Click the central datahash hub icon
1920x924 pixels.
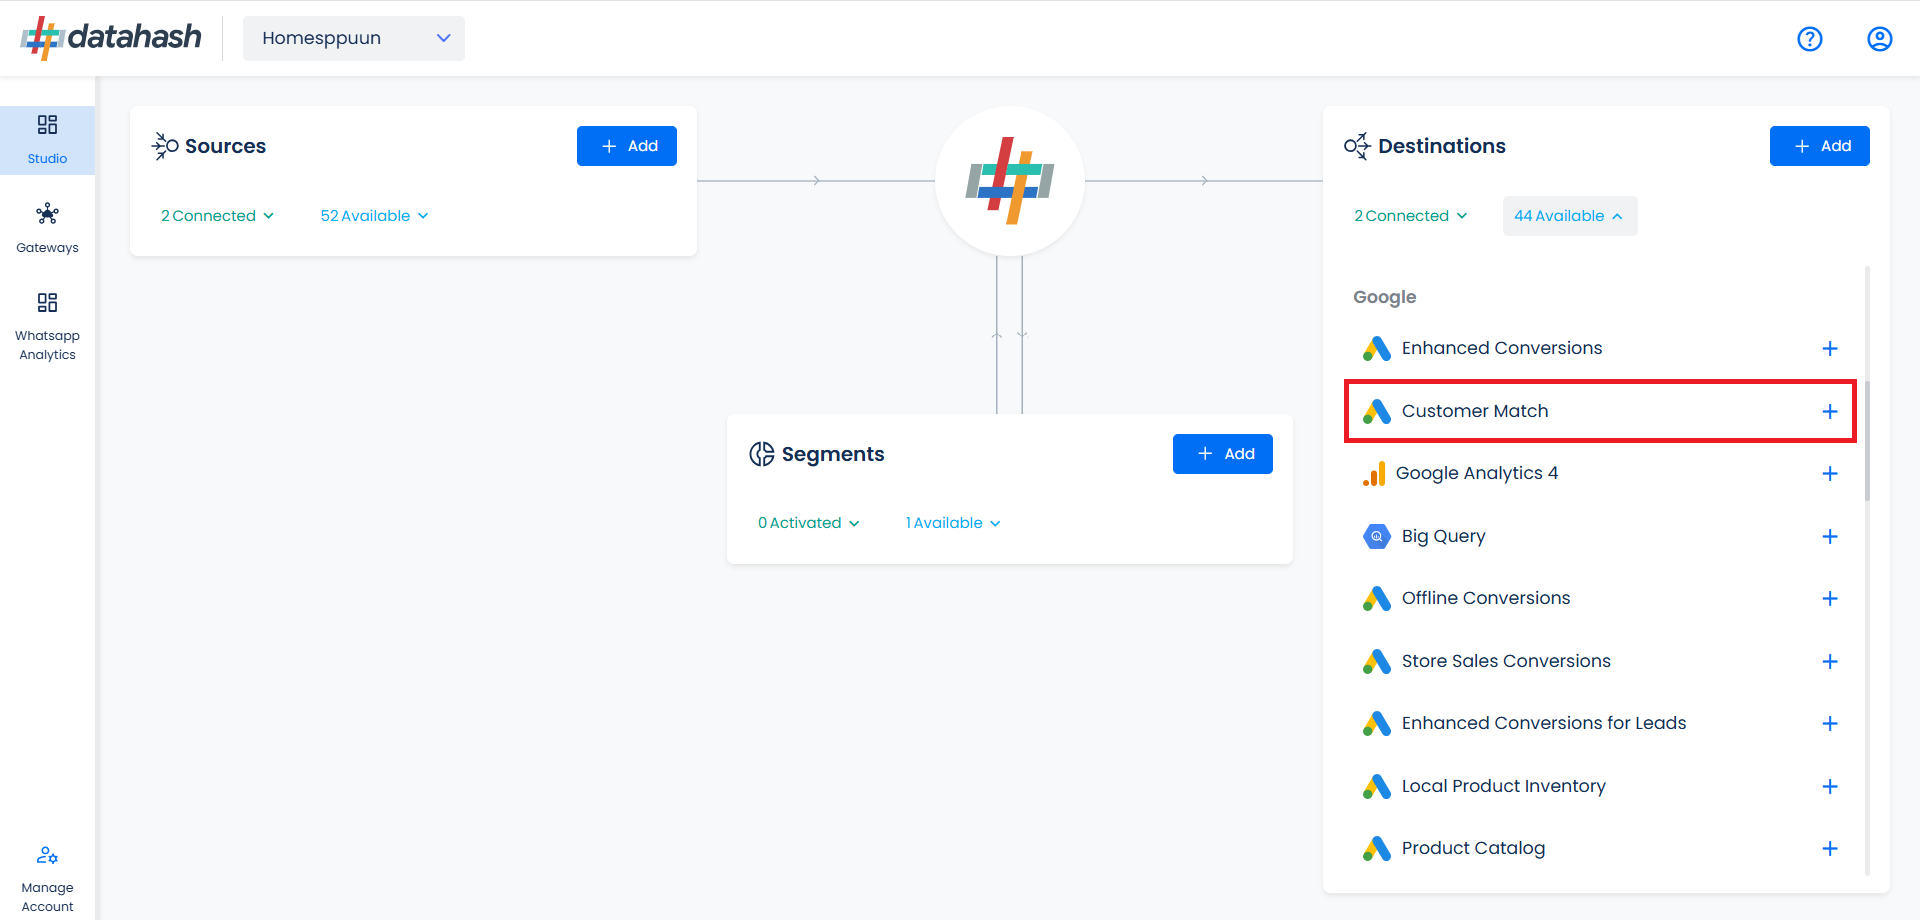pos(1010,181)
